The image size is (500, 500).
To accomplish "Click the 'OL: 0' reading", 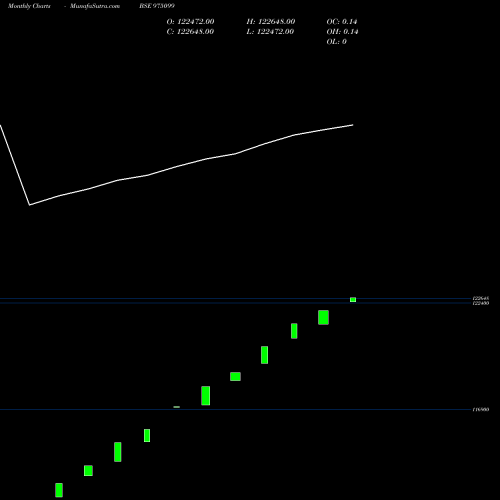I will pyautogui.click(x=337, y=42).
